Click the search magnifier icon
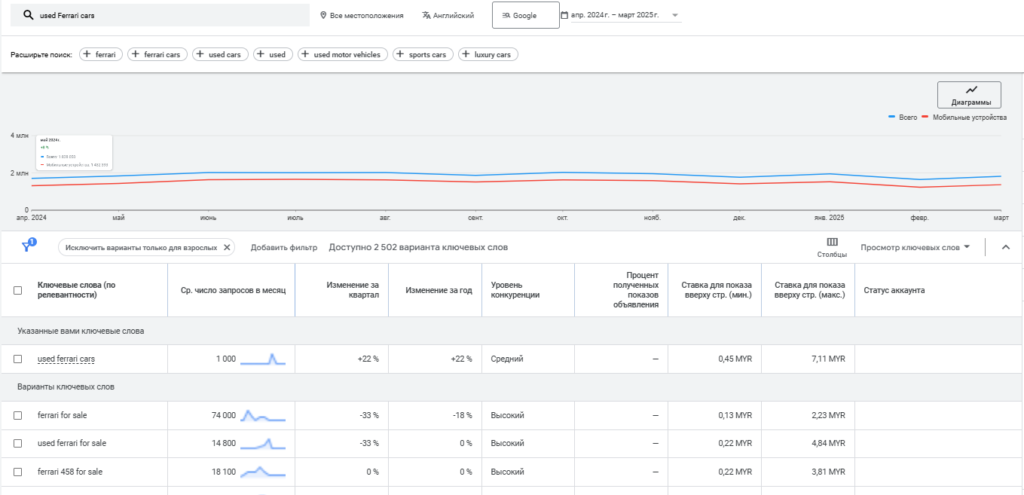 click(x=28, y=15)
